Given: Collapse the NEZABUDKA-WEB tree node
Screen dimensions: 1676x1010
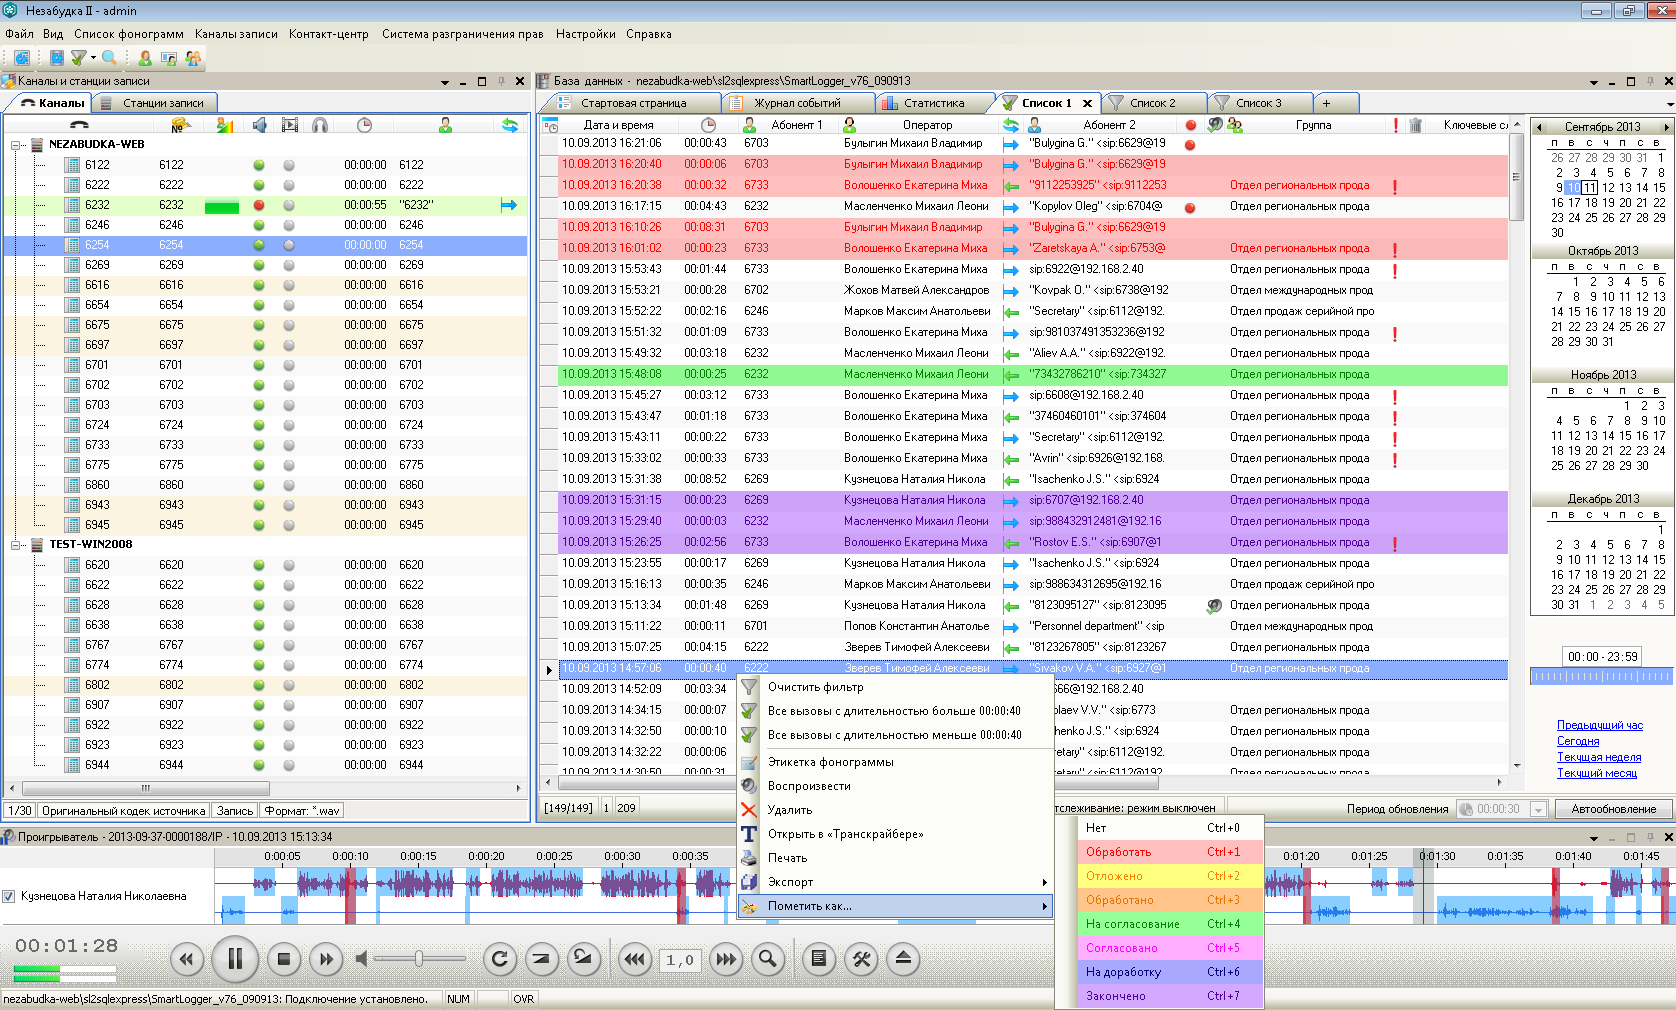Looking at the screenshot, I should pyautogui.click(x=16, y=145).
